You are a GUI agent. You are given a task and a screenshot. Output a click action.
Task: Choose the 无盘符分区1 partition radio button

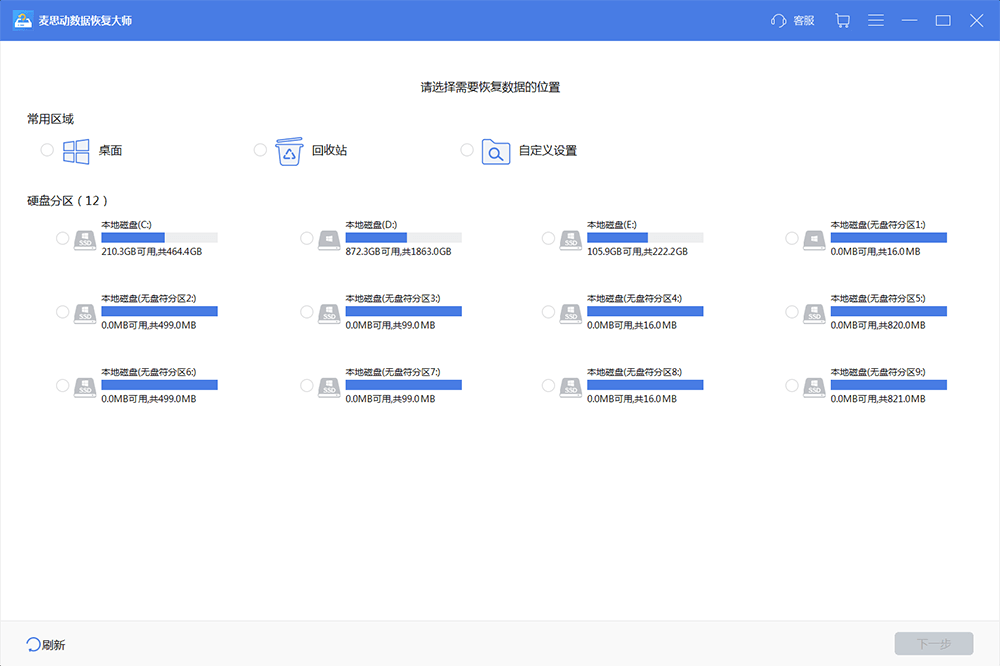[792, 238]
